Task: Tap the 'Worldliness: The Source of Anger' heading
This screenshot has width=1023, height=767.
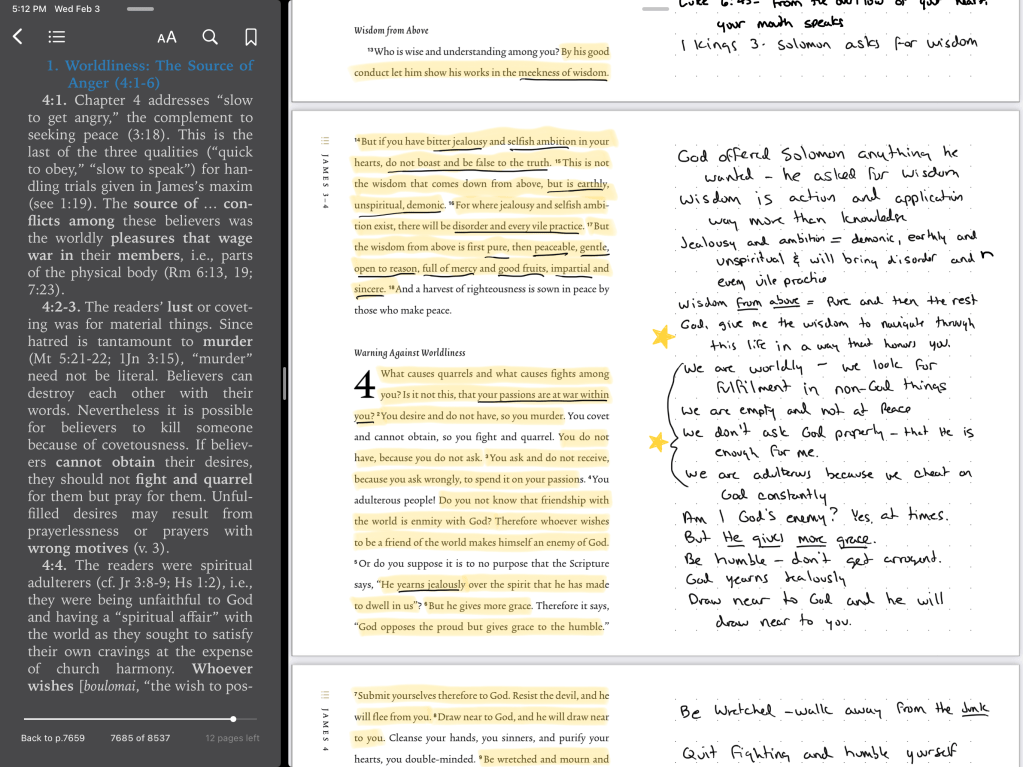Action: 150,74
